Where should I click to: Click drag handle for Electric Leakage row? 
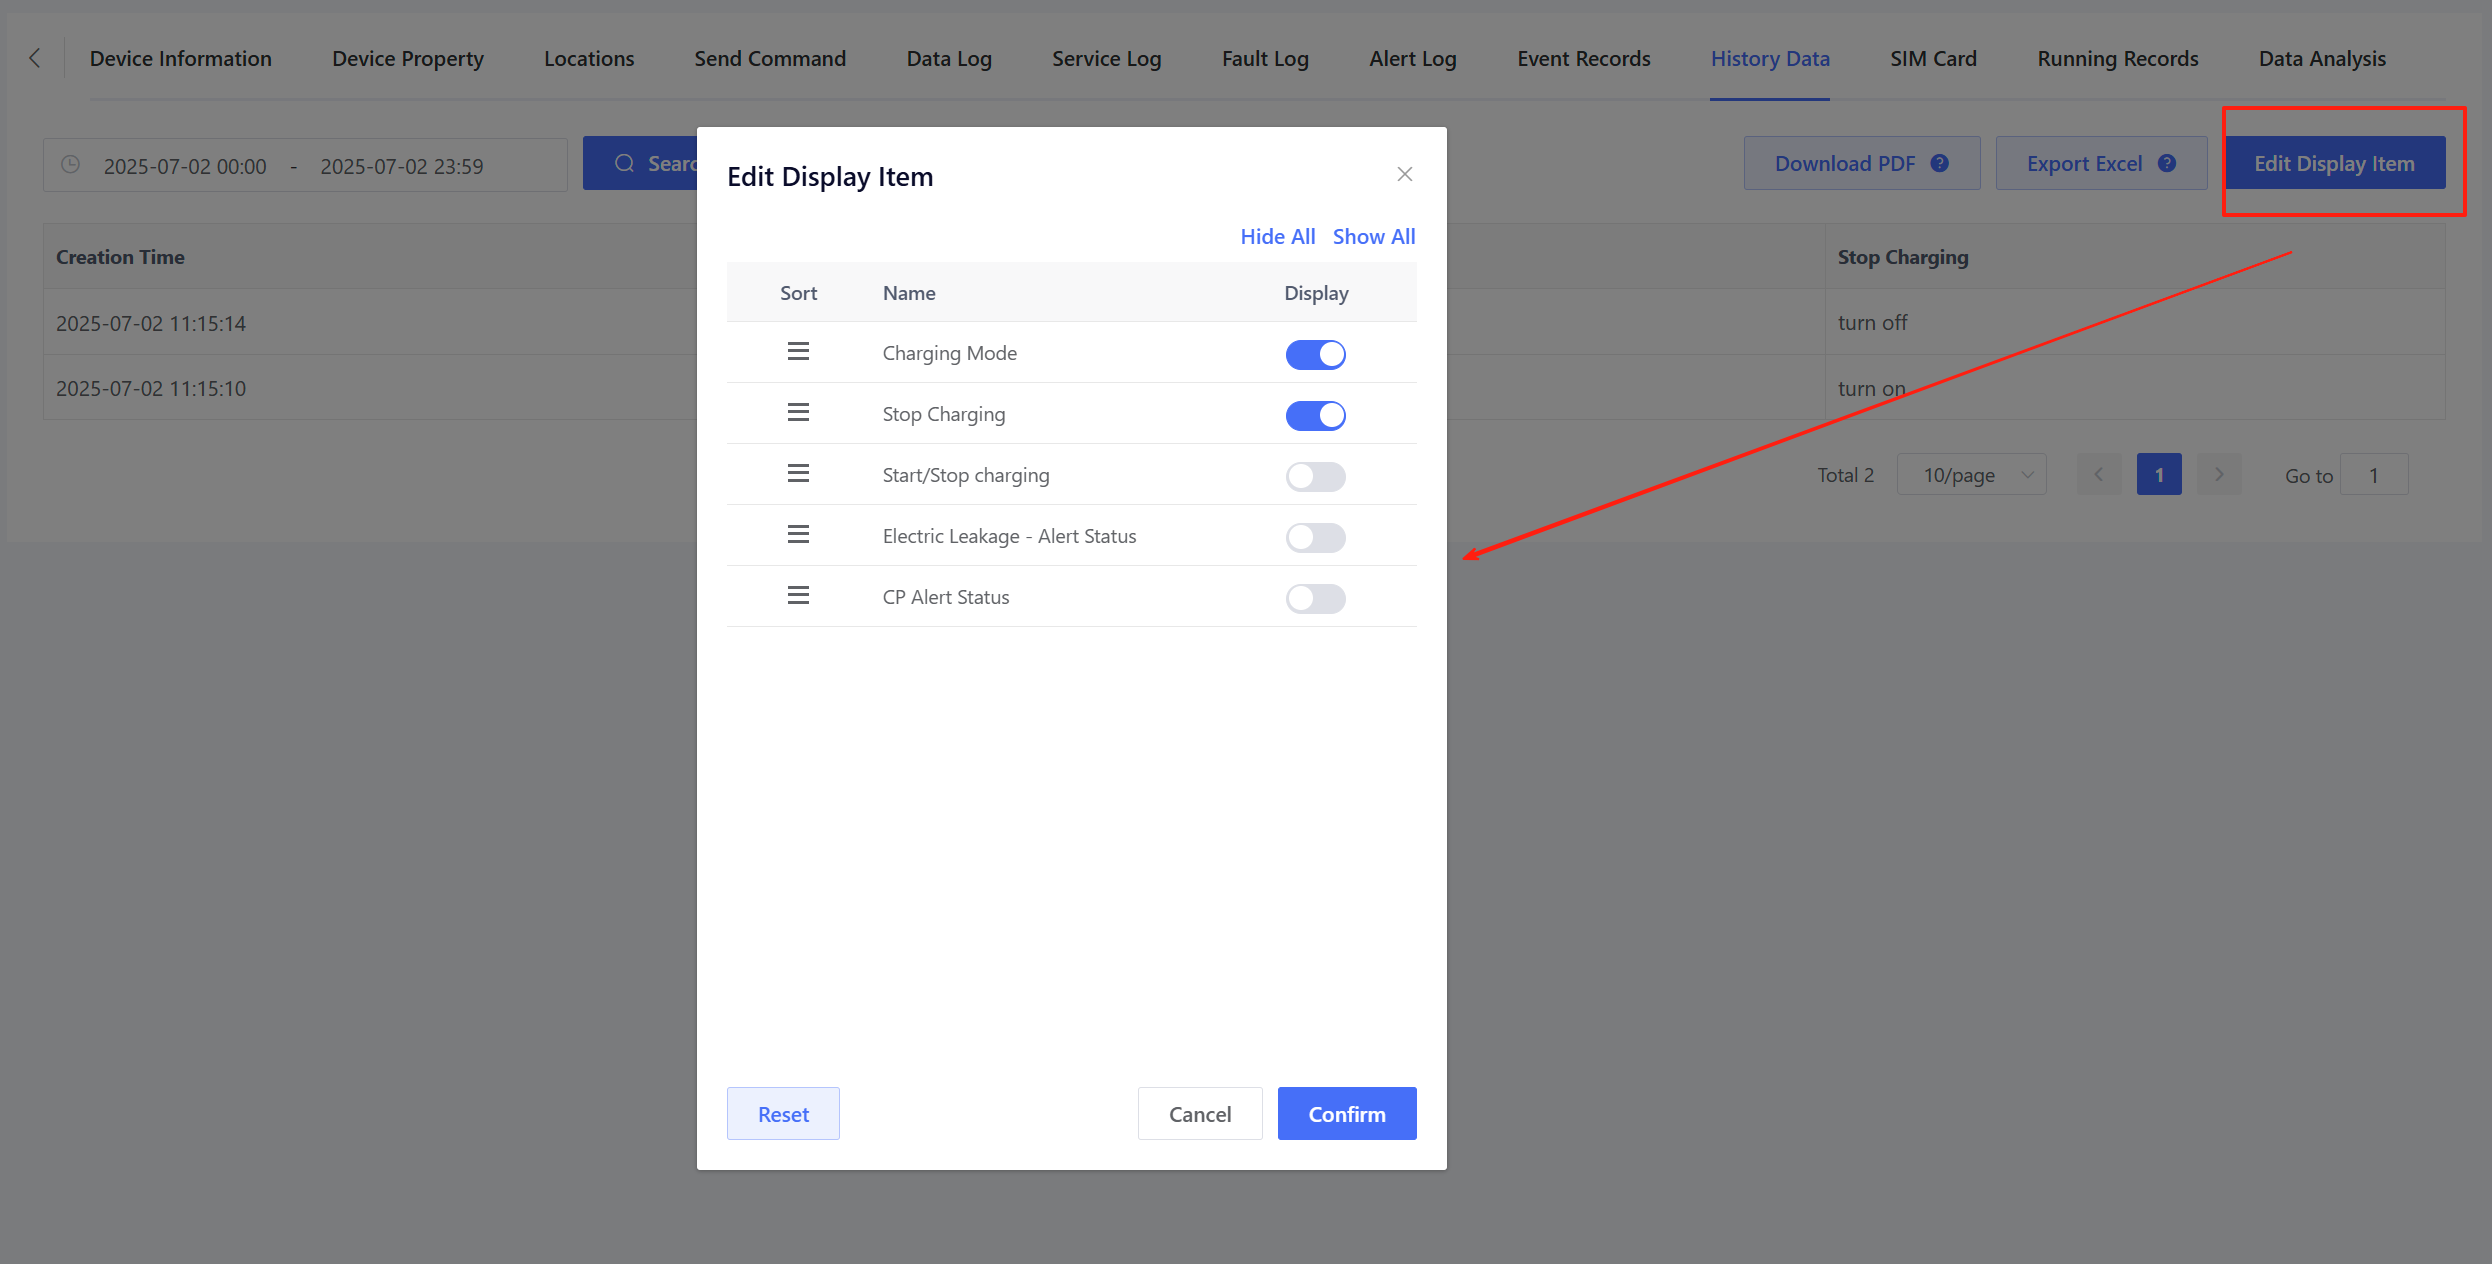[798, 535]
